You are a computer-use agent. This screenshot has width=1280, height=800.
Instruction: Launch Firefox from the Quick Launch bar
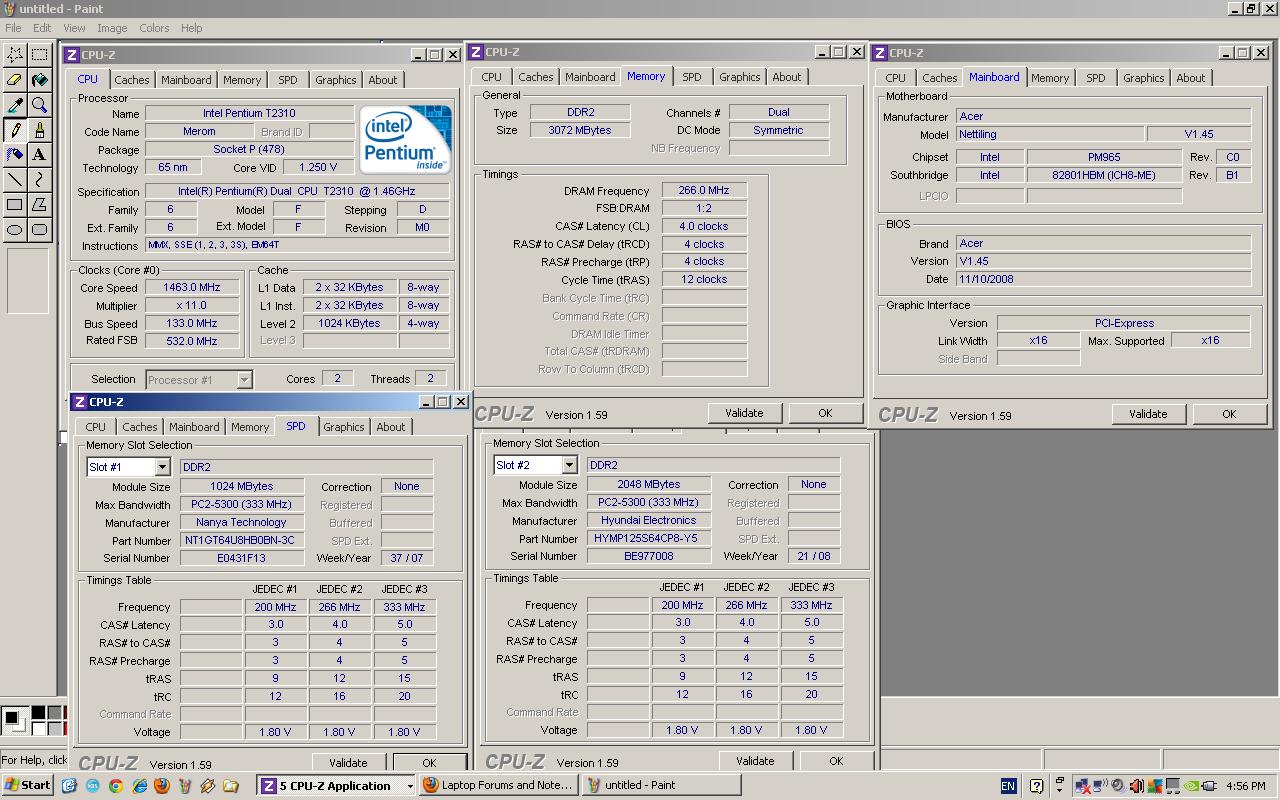tap(162, 786)
